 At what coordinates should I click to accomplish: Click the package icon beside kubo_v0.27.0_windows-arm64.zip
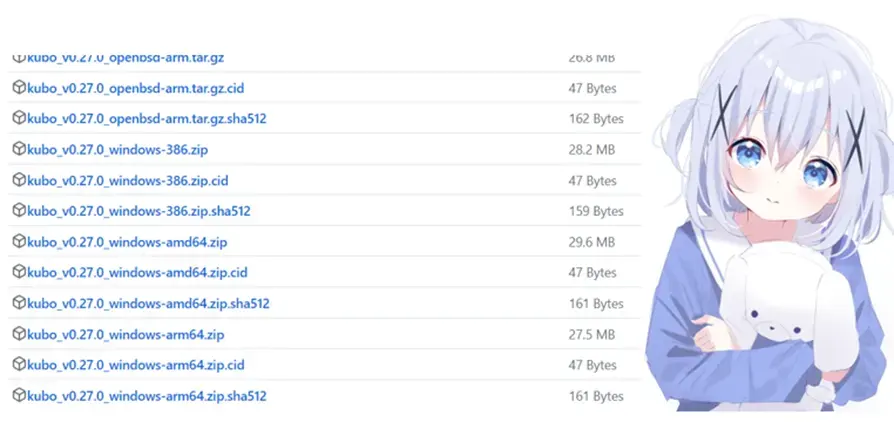(x=19, y=334)
